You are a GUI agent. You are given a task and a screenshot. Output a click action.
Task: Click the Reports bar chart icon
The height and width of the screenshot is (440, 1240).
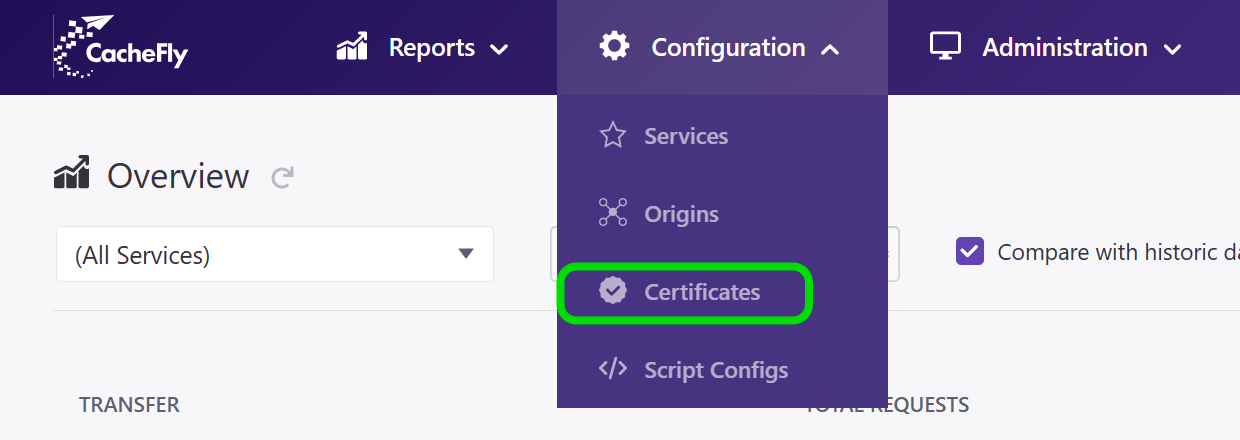coord(352,47)
